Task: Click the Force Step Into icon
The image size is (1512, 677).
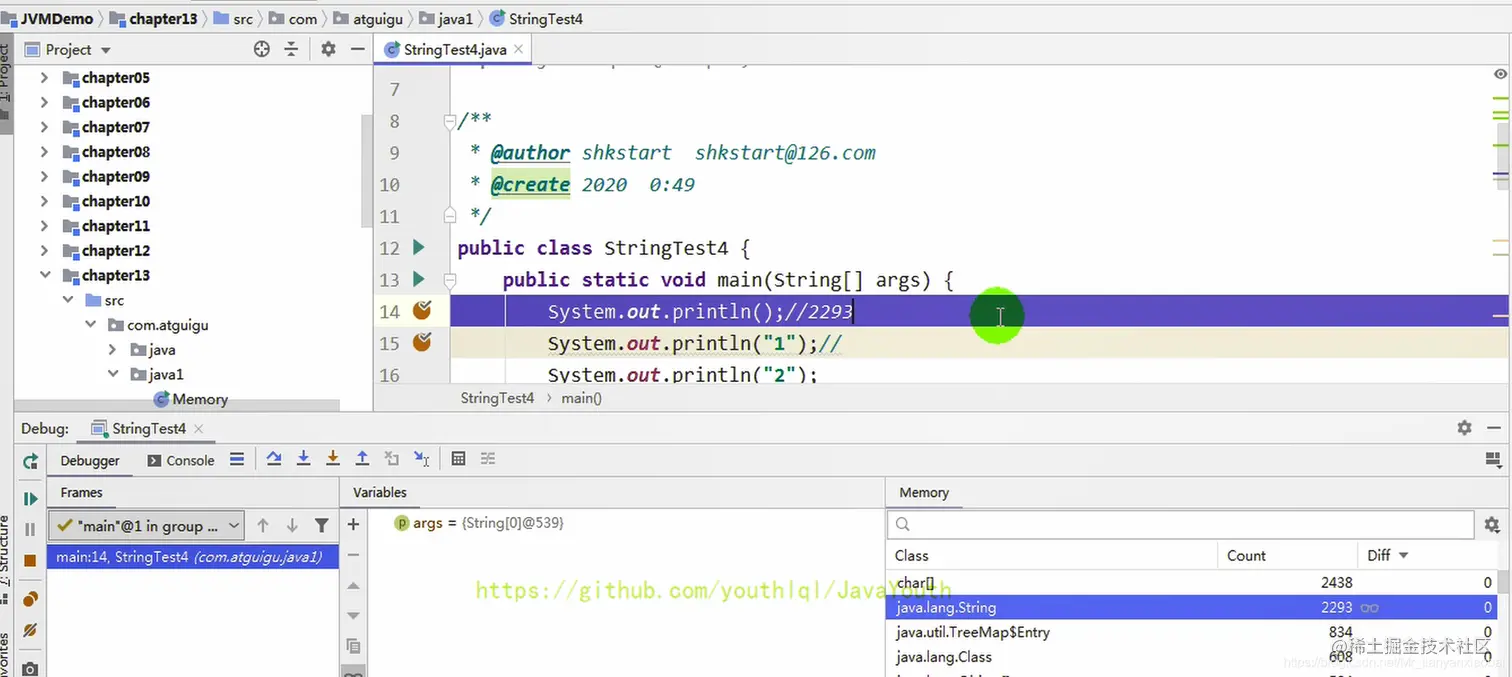Action: click(x=333, y=459)
